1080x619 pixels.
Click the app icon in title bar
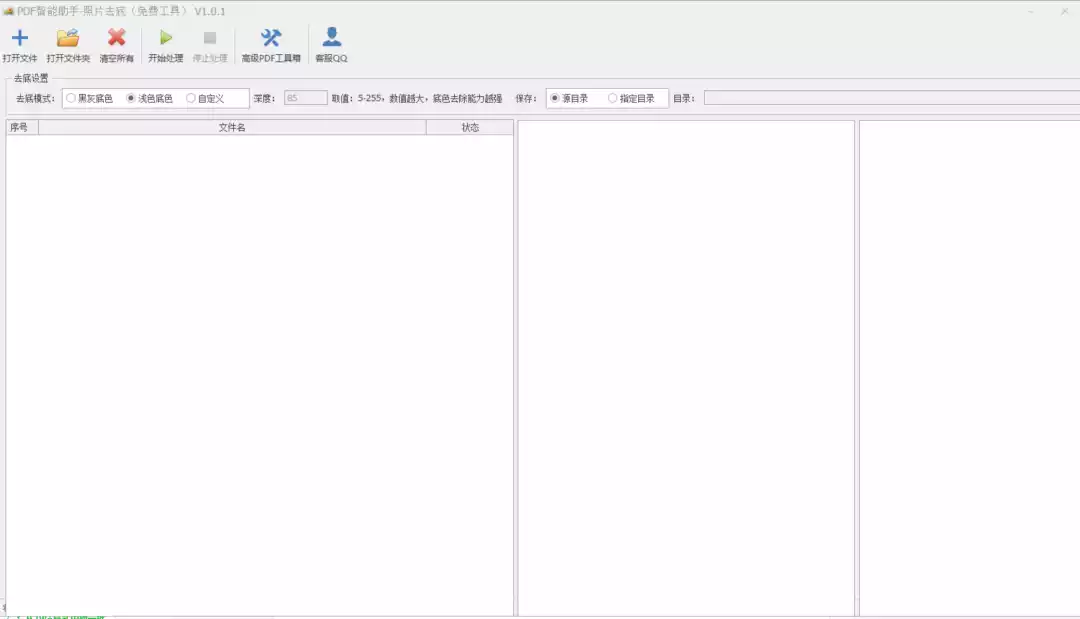tap(8, 11)
